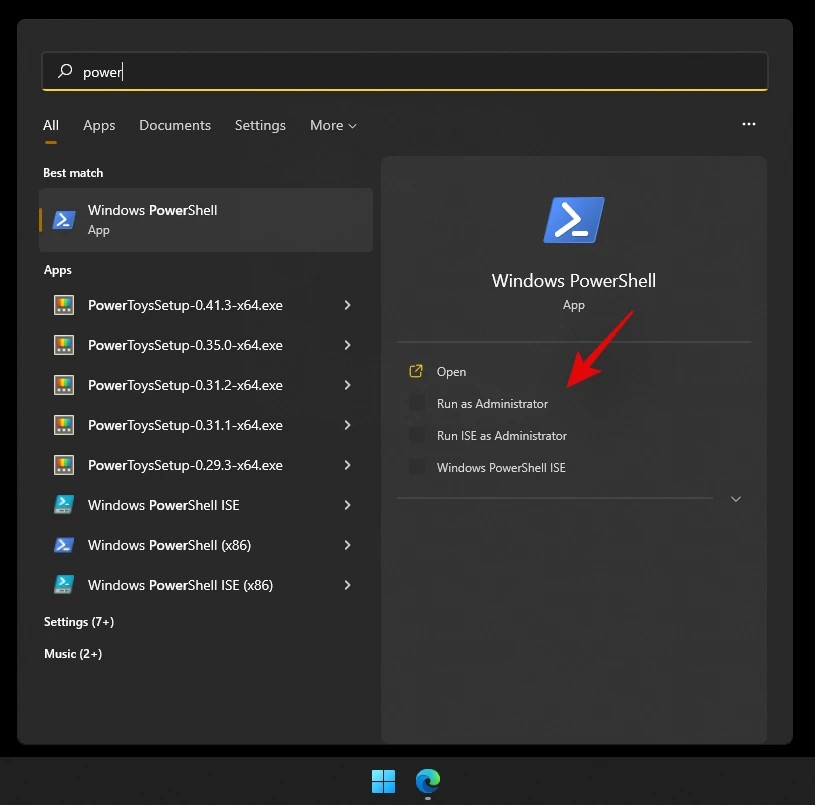Viewport: 815px width, 805px height.
Task: Choose Open in the preview pane
Action: coord(451,372)
